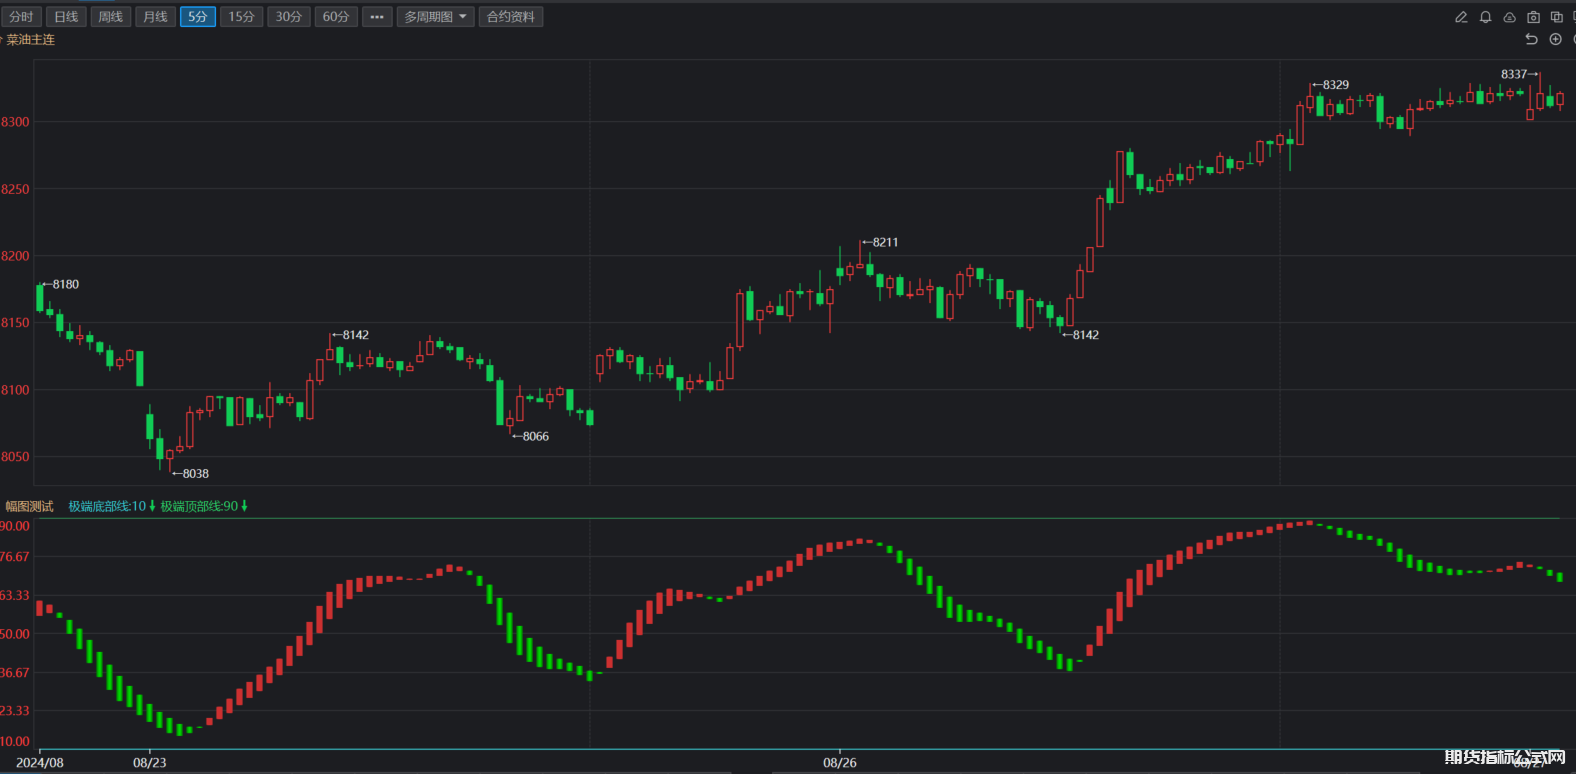
Task: Click the 08/23 date axis marker
Action: coord(150,762)
